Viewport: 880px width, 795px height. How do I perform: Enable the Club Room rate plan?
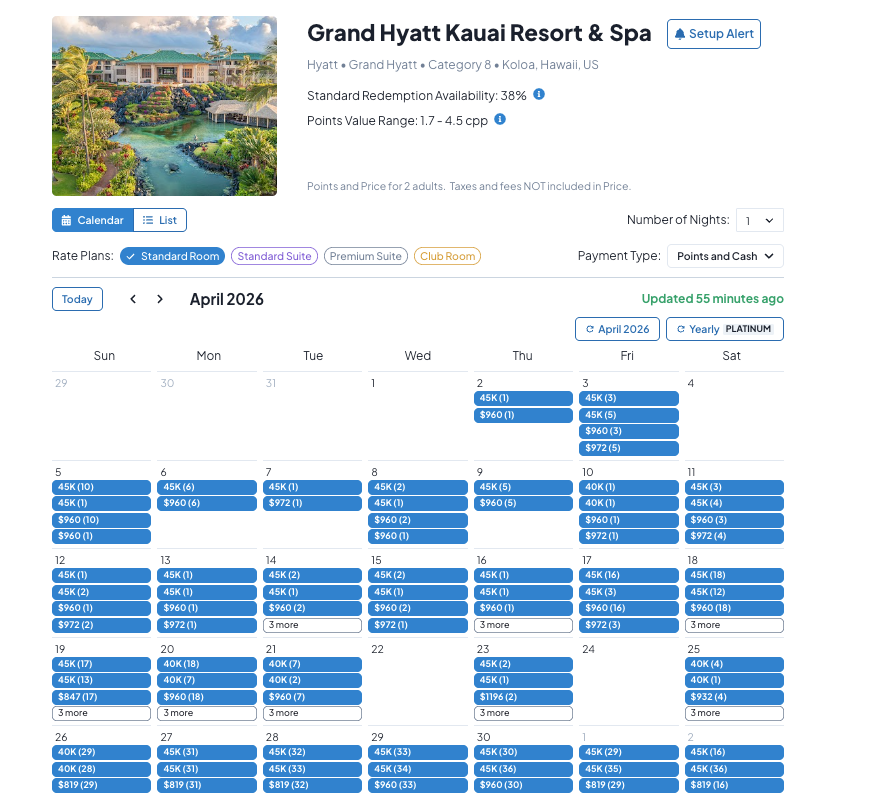tap(447, 256)
